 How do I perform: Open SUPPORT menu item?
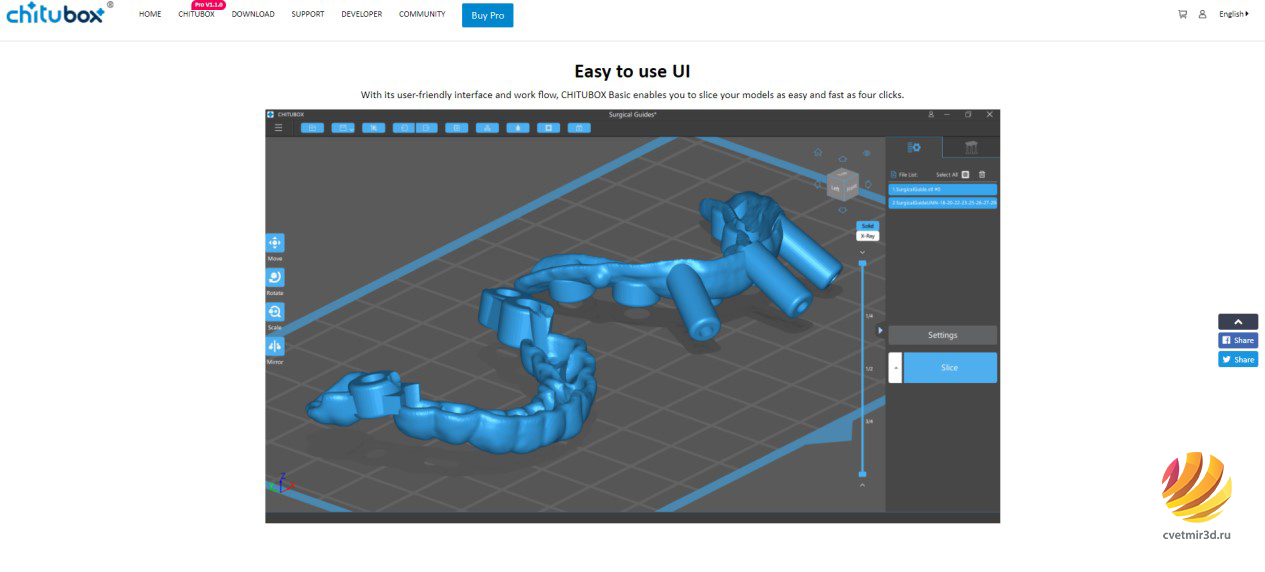pos(308,14)
